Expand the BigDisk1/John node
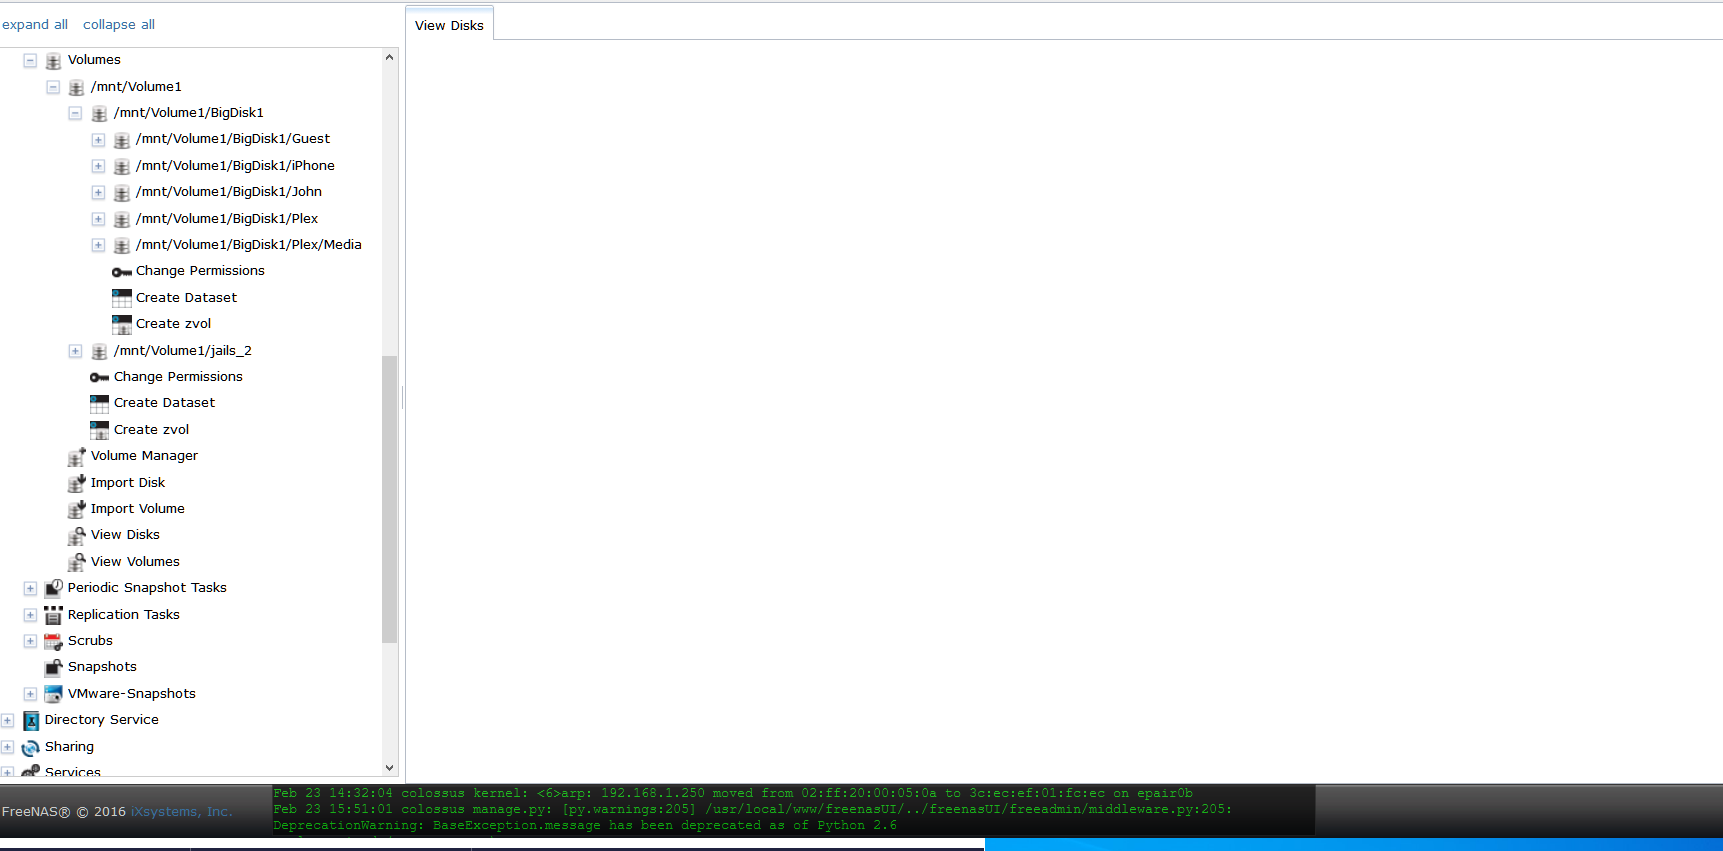 [98, 192]
